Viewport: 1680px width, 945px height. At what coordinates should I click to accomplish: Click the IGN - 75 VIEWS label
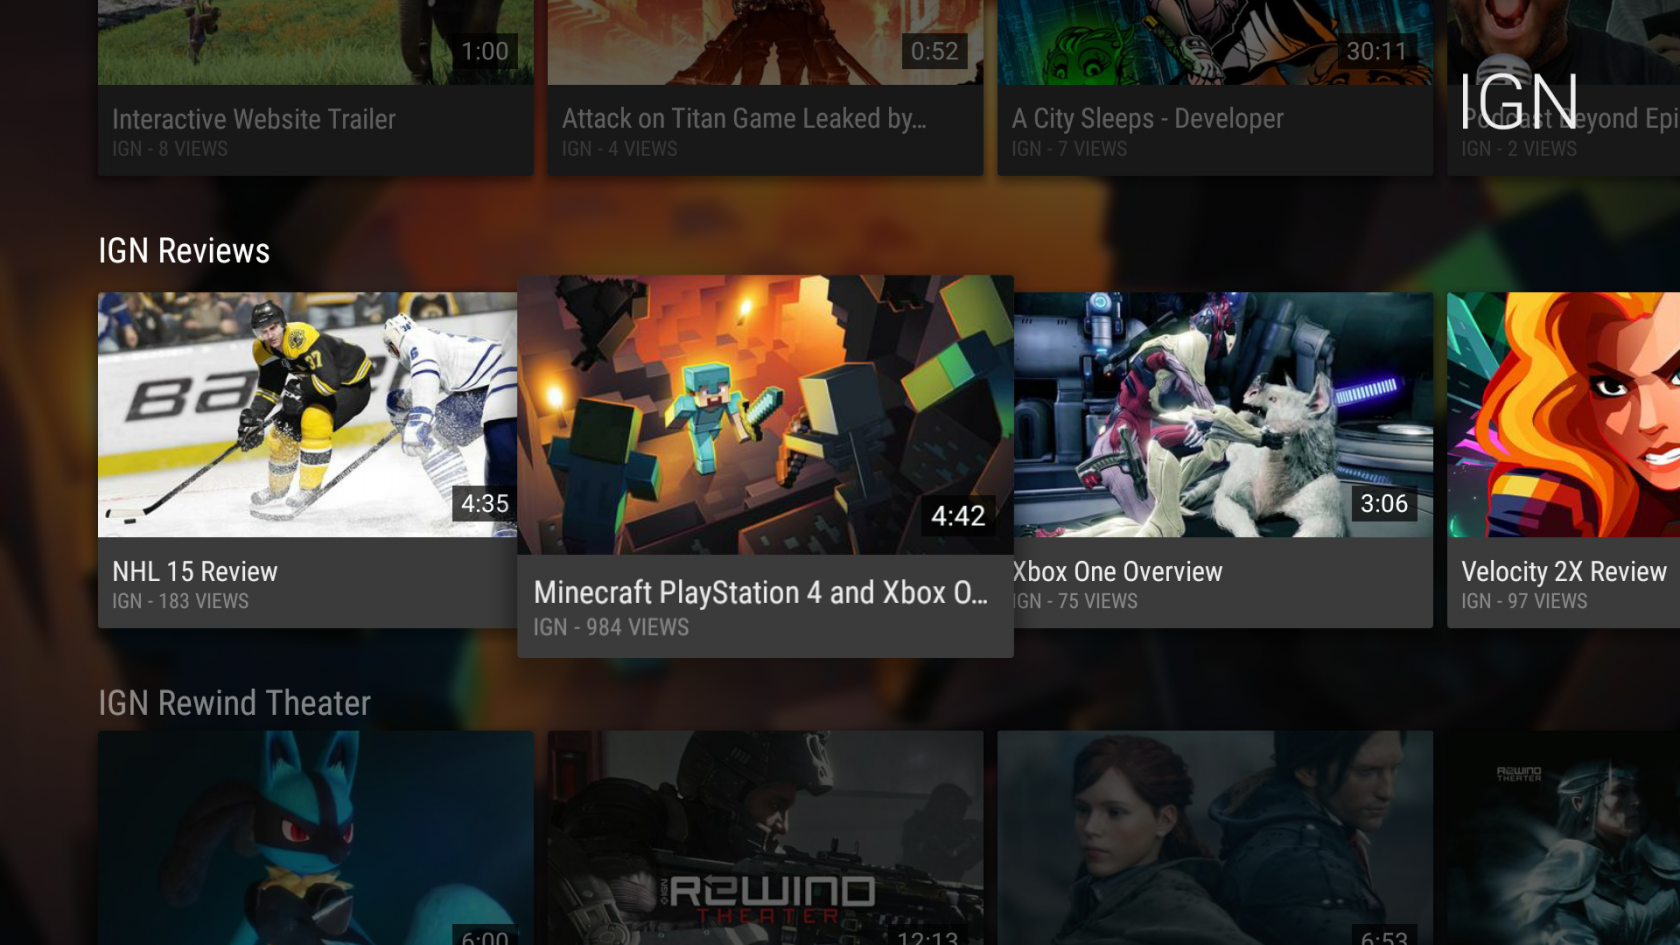(x=1076, y=601)
